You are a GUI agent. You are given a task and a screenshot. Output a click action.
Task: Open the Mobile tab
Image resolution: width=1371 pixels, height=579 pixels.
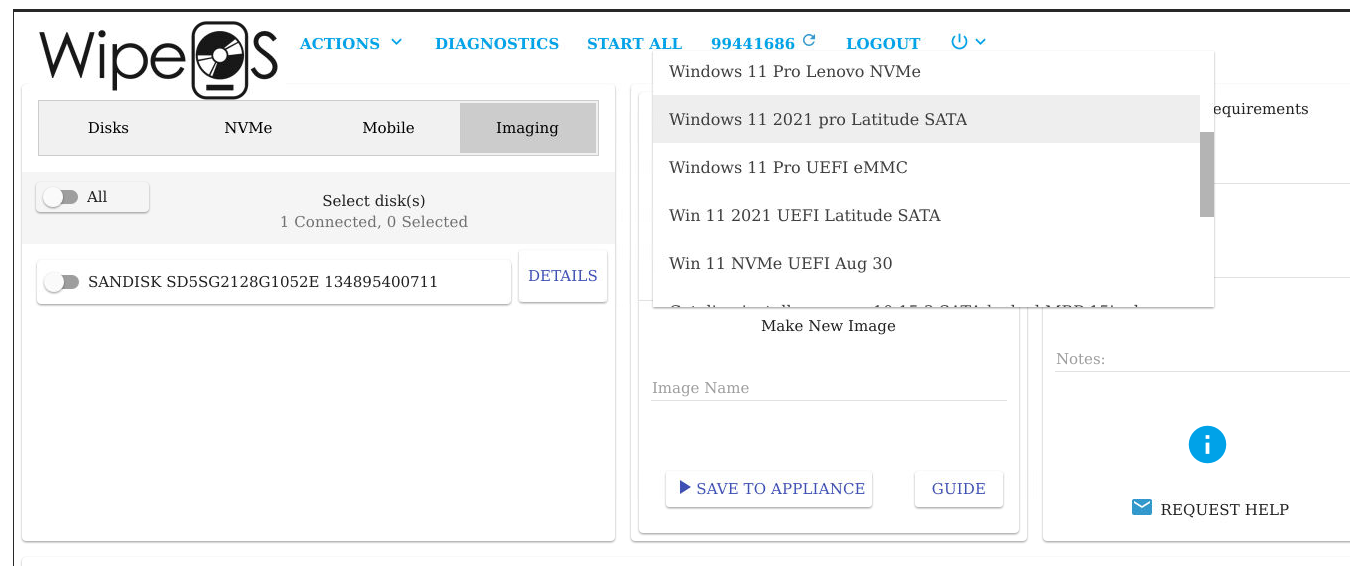tap(388, 128)
